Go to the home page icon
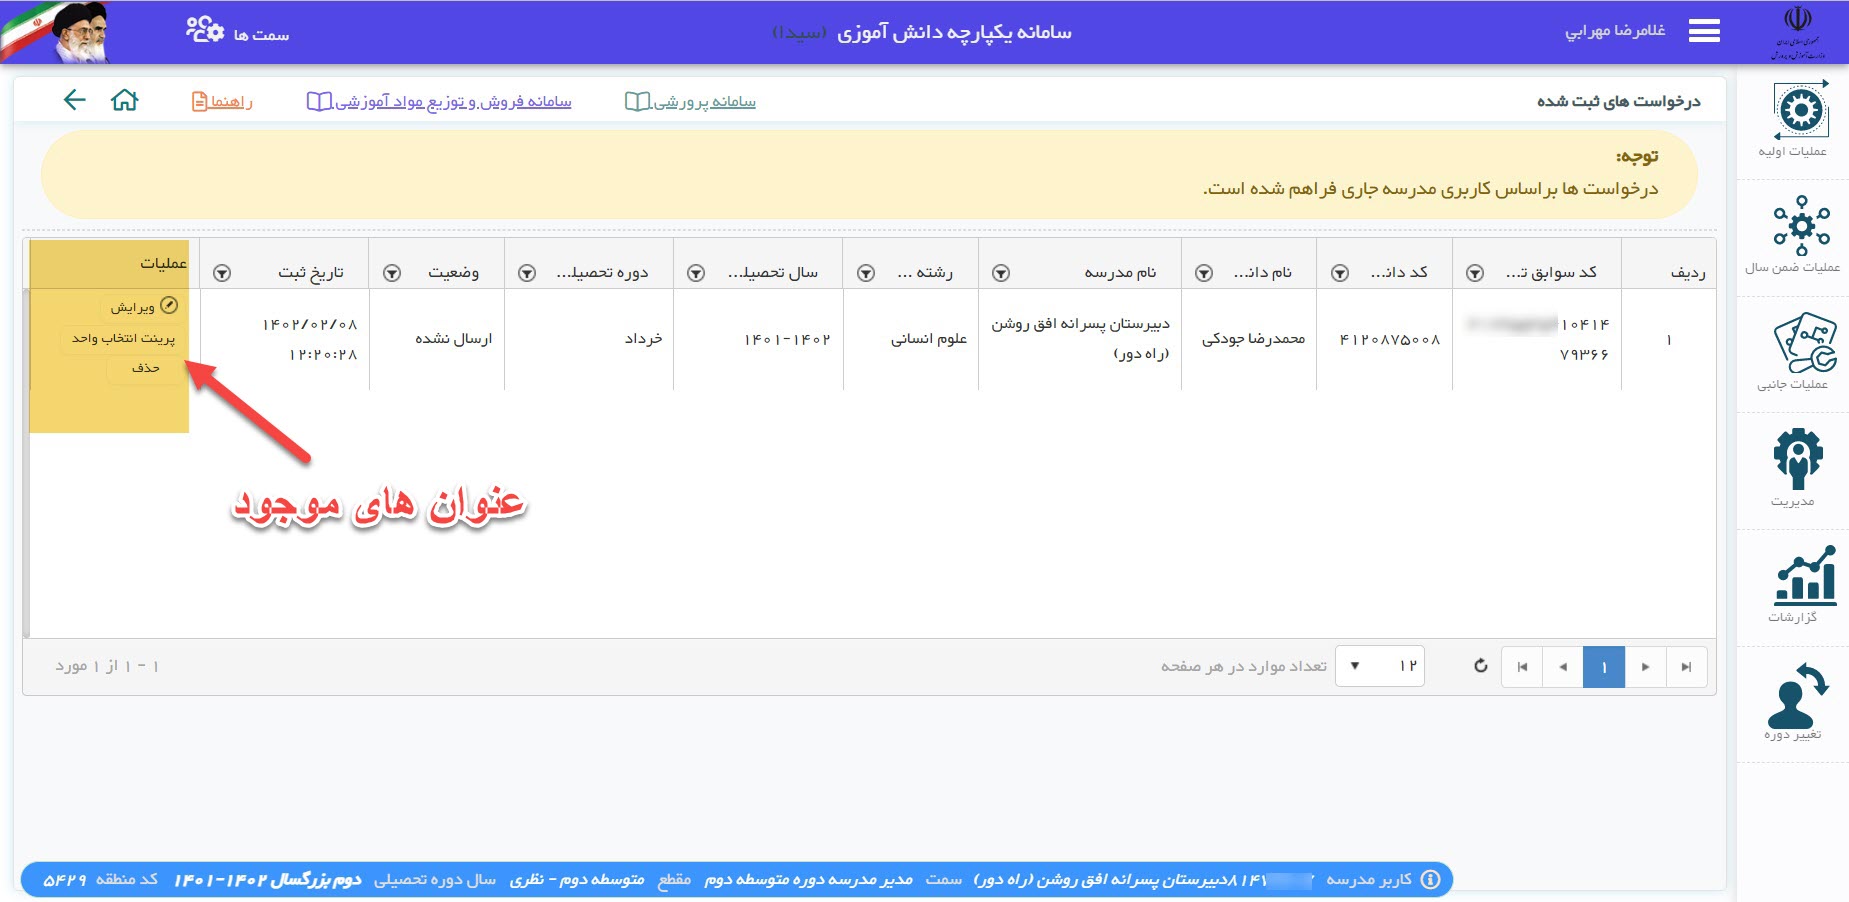Screen dimensions: 1849x902 click(x=125, y=100)
